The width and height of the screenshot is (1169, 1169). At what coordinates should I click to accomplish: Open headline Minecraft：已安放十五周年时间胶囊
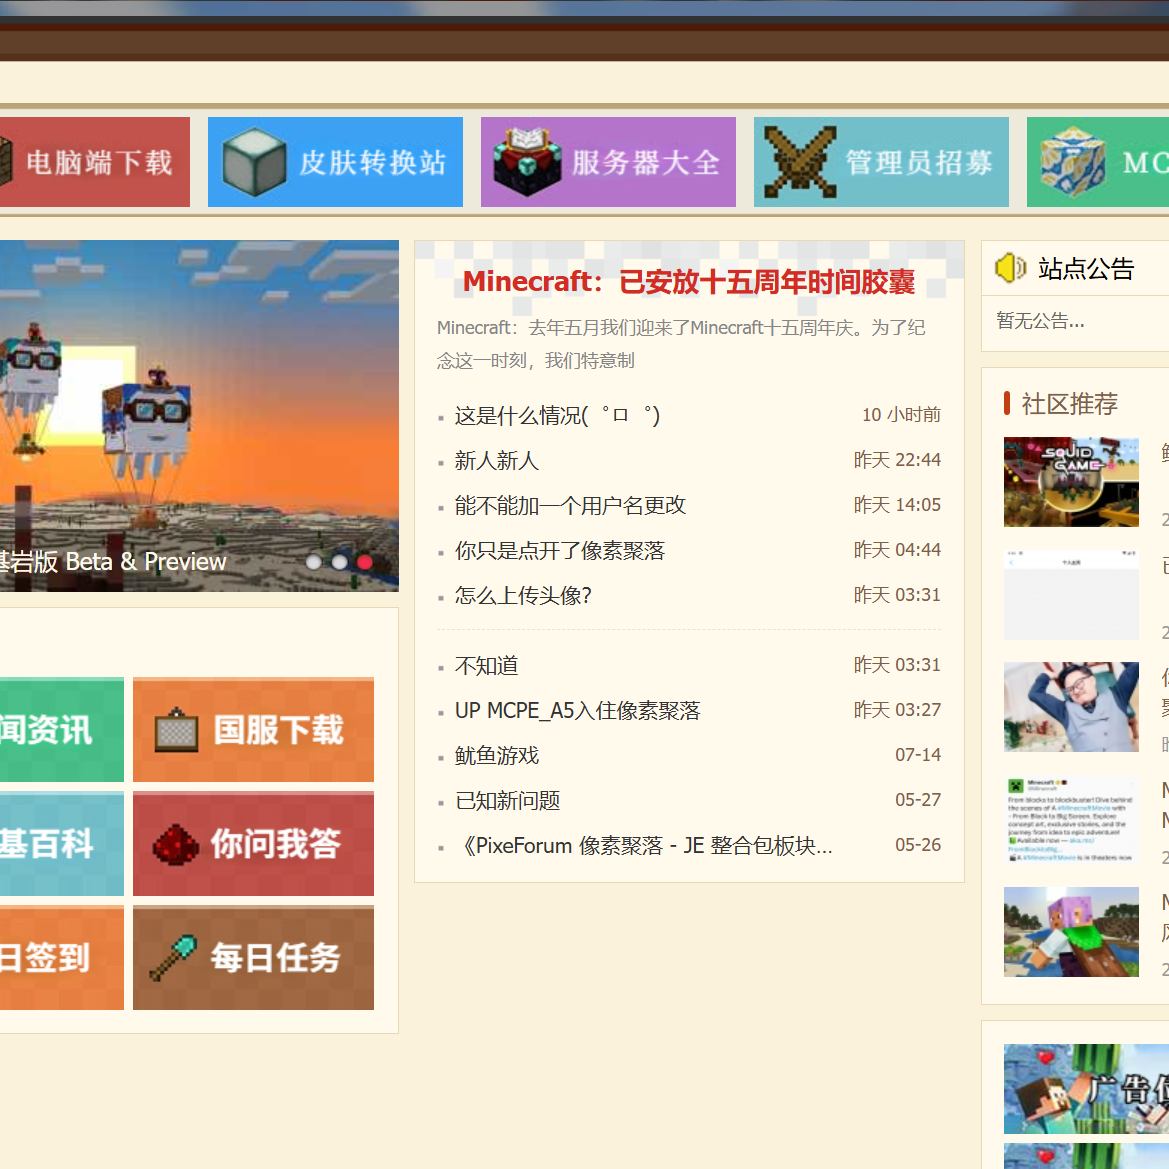tap(688, 282)
